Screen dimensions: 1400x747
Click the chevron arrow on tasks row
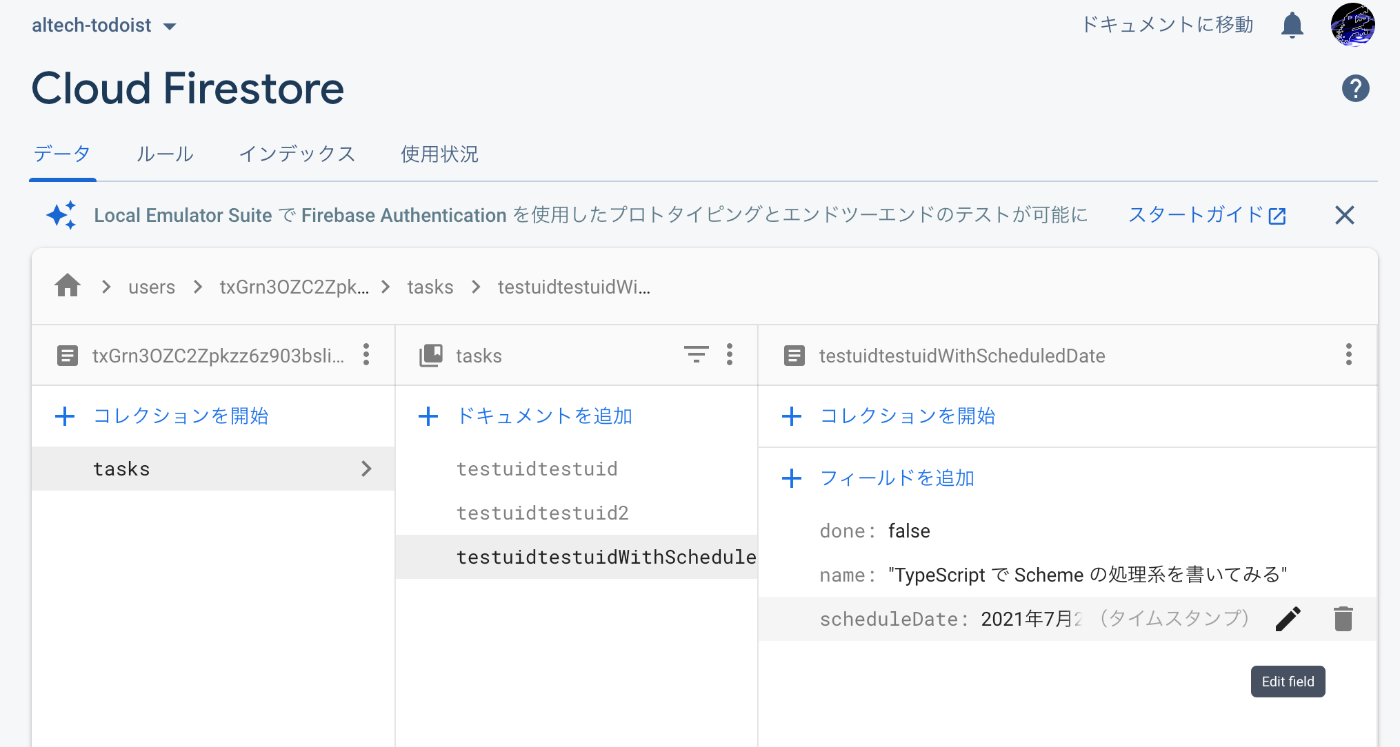pyautogui.click(x=366, y=469)
